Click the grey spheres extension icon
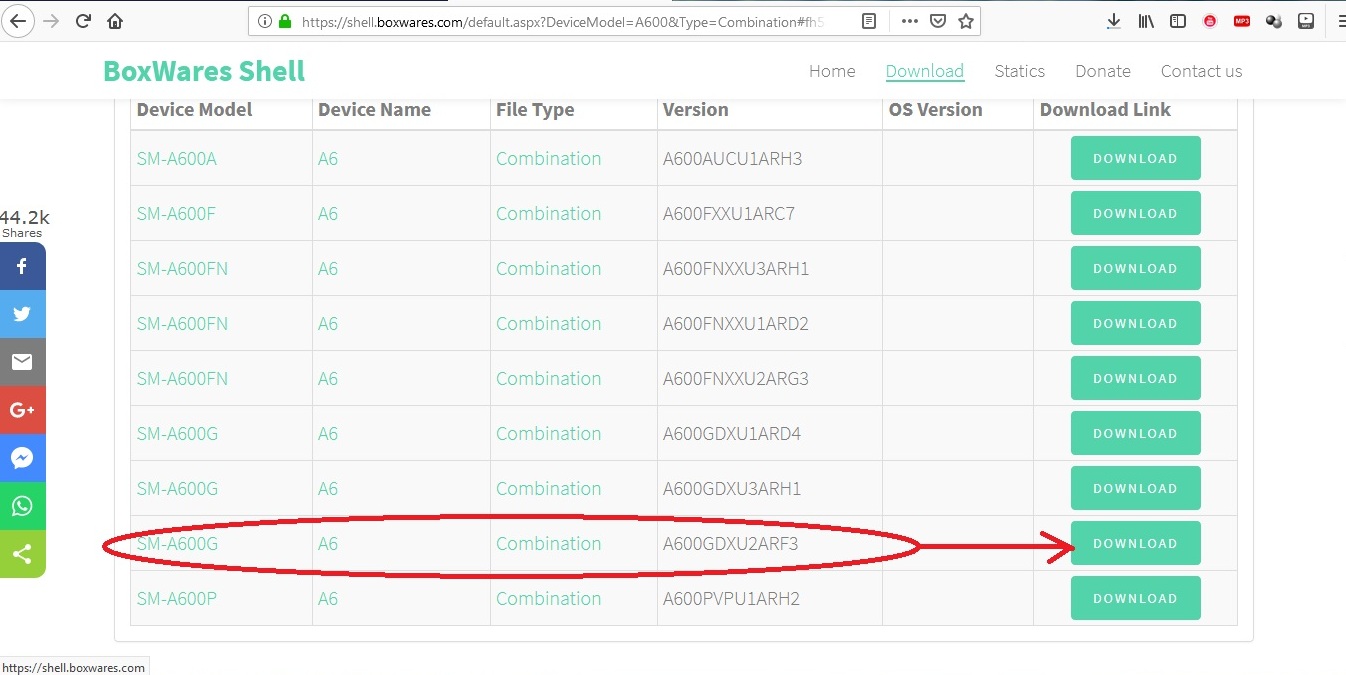 coord(1274,21)
